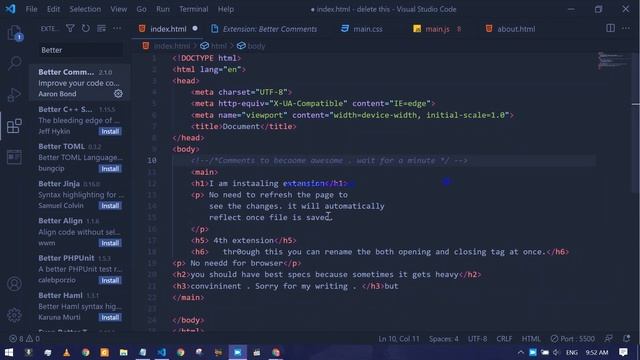
Task: Click line number 10 in gutter
Action: coord(152,160)
